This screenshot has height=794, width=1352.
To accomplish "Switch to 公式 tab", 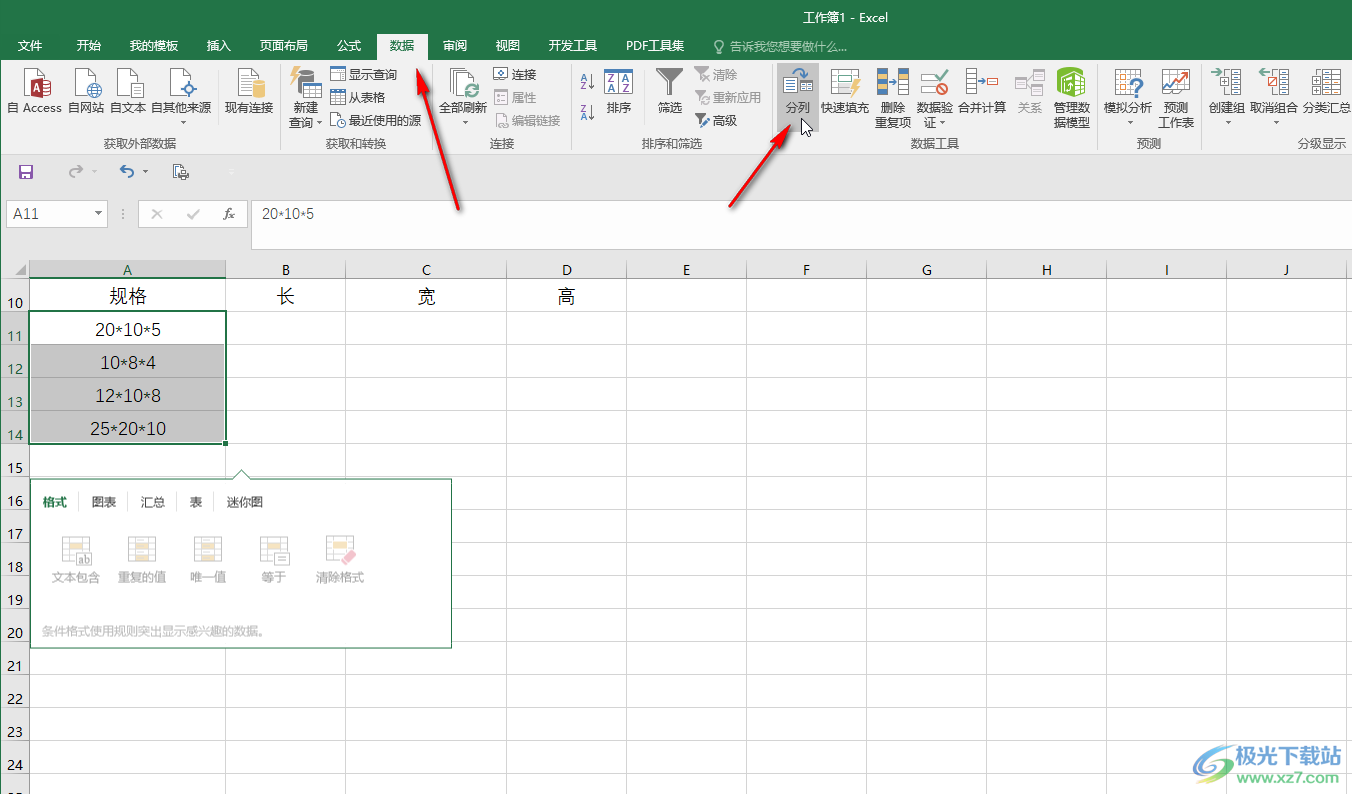I will coord(349,46).
